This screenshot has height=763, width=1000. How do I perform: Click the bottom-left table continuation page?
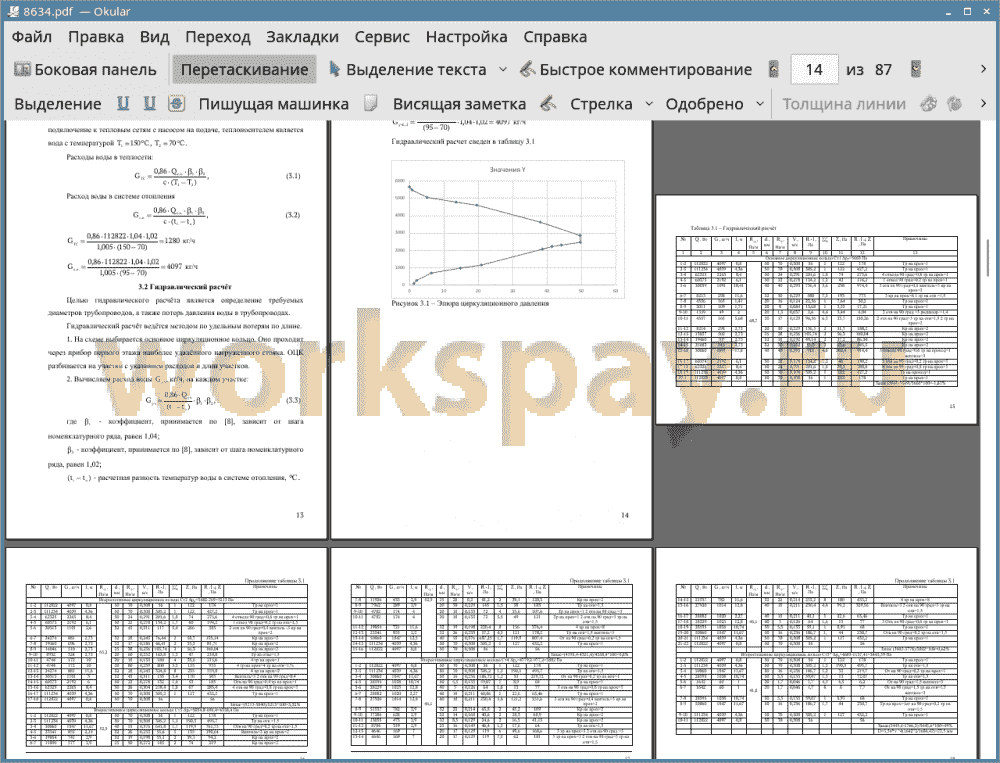pos(166,653)
